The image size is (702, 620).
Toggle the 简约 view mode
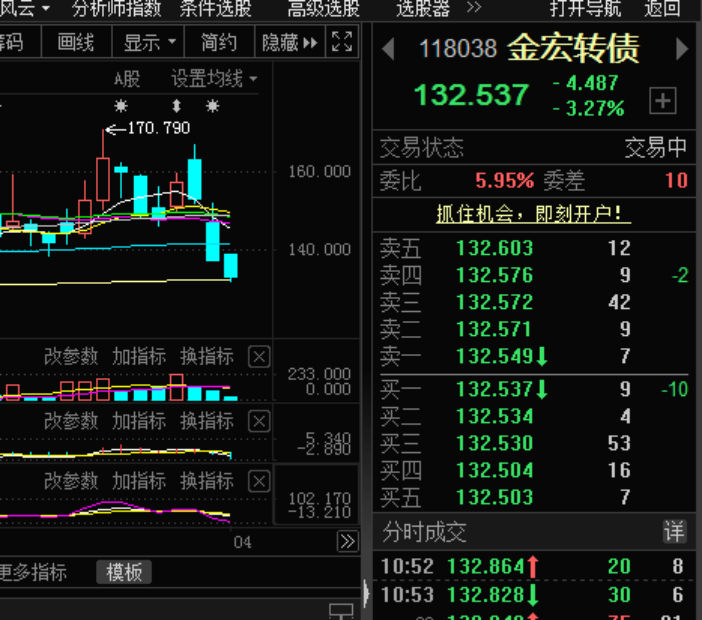coord(219,43)
